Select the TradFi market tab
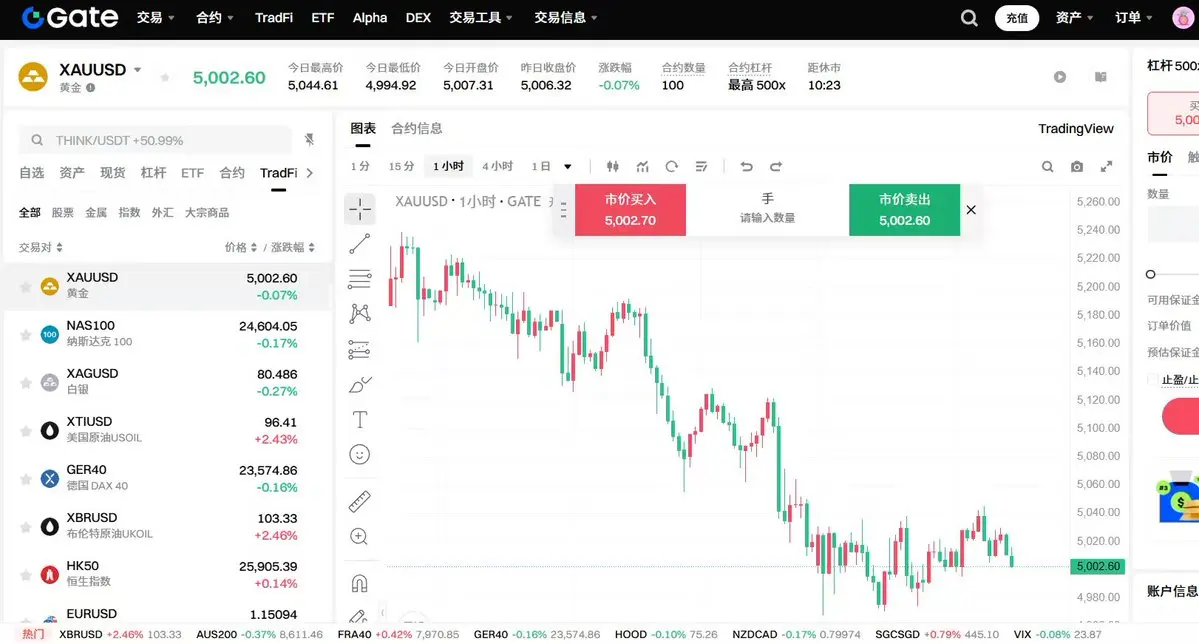The height and width of the screenshot is (644, 1199). pyautogui.click(x=278, y=173)
